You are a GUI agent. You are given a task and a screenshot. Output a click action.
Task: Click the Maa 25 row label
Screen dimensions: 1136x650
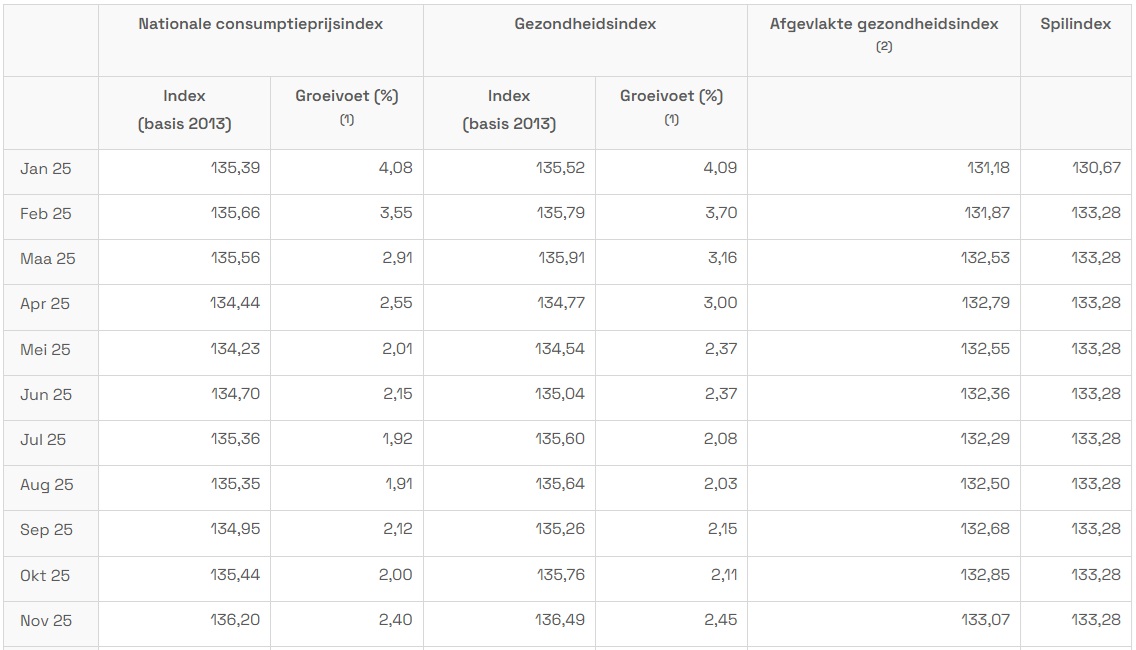[48, 259]
